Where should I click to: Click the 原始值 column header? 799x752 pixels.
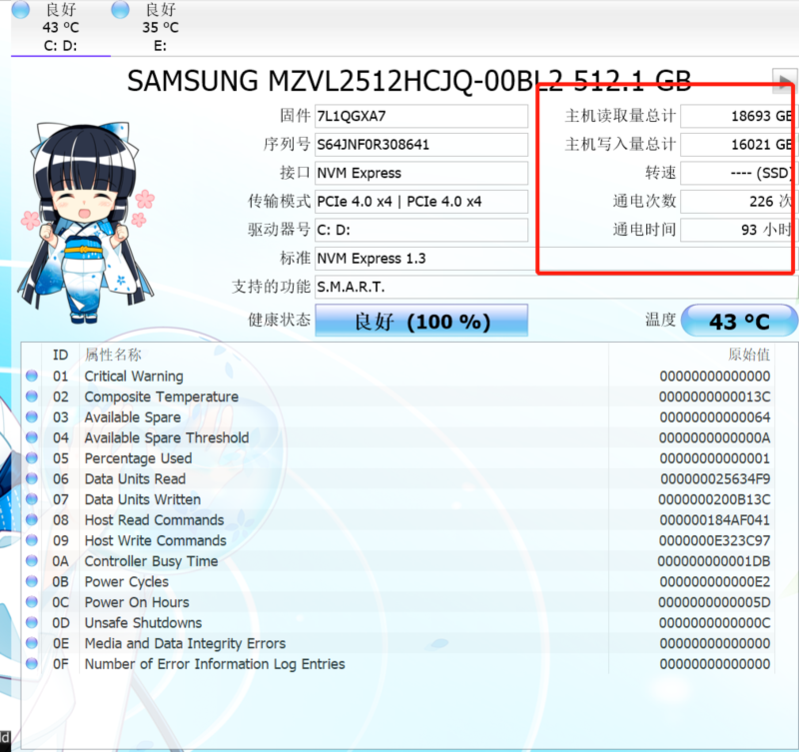[748, 354]
